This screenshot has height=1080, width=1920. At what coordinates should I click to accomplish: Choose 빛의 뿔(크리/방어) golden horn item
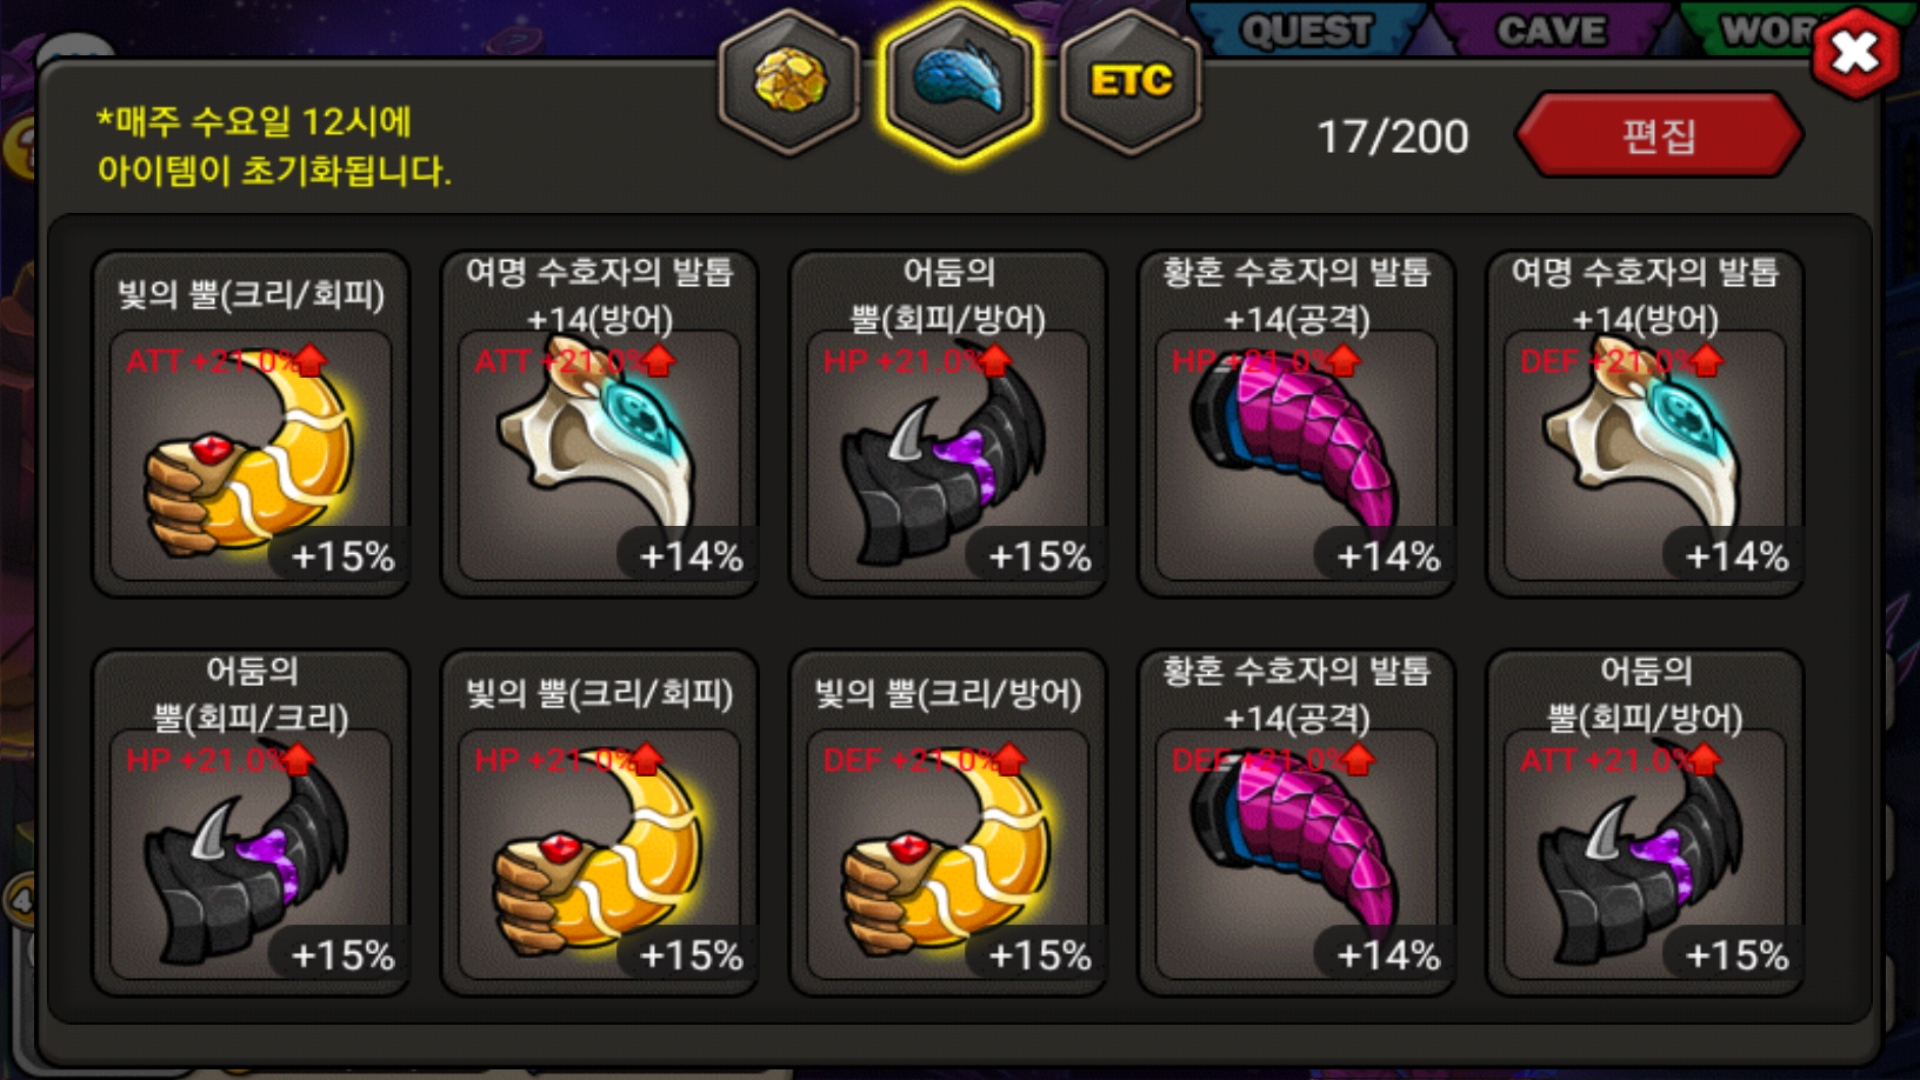pyautogui.click(x=948, y=823)
